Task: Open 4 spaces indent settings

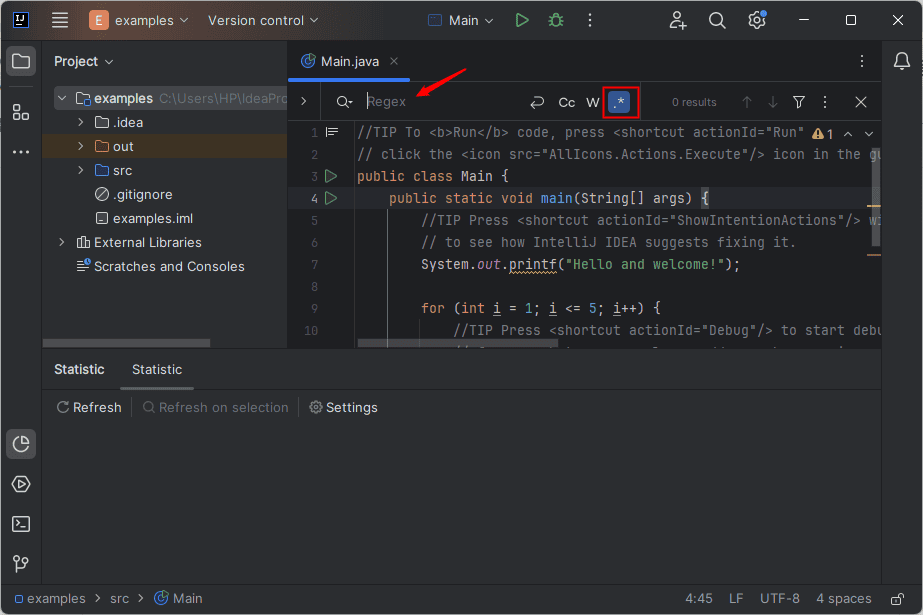Action: (x=844, y=599)
